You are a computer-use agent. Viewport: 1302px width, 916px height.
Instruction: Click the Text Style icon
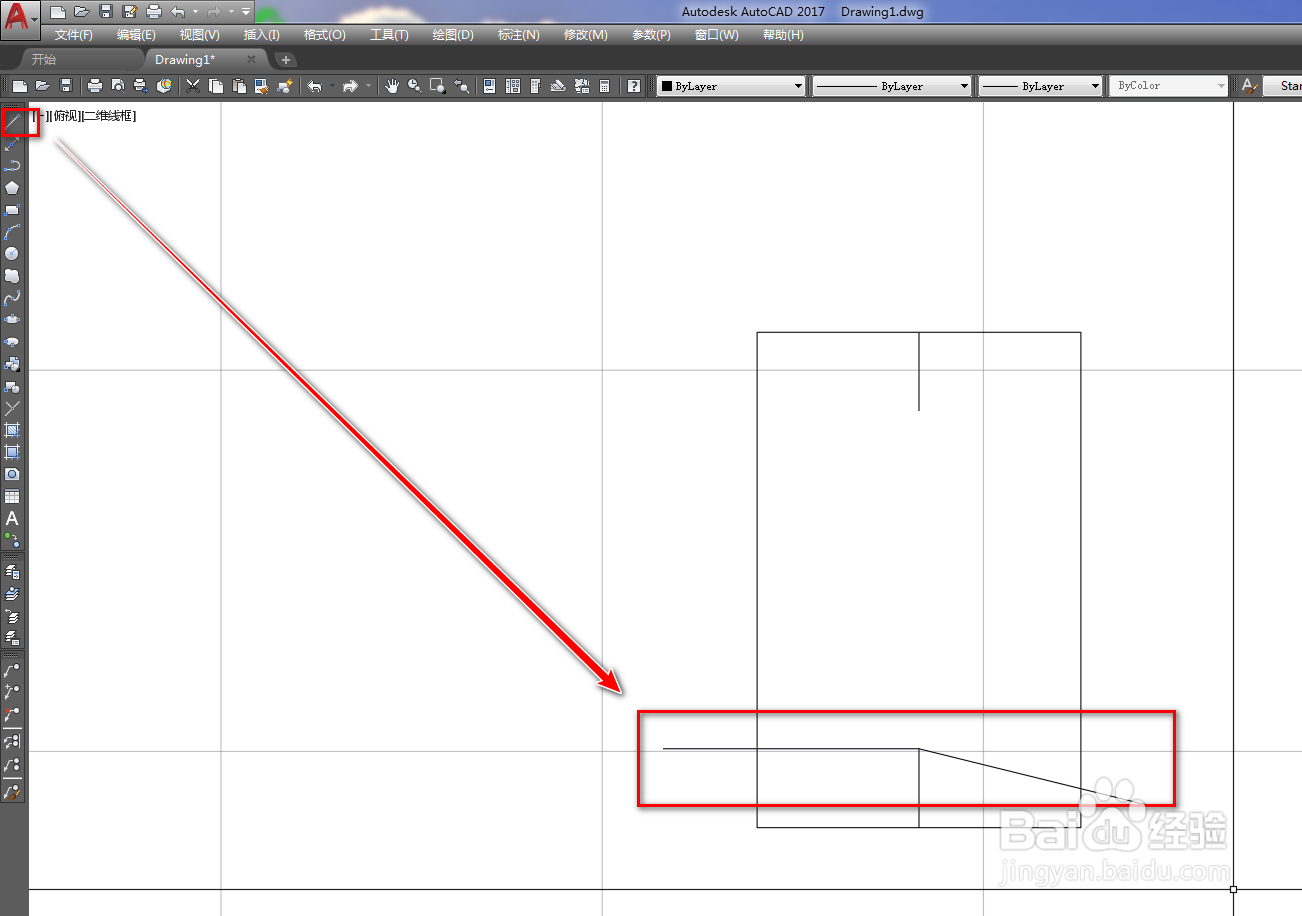tap(1249, 86)
